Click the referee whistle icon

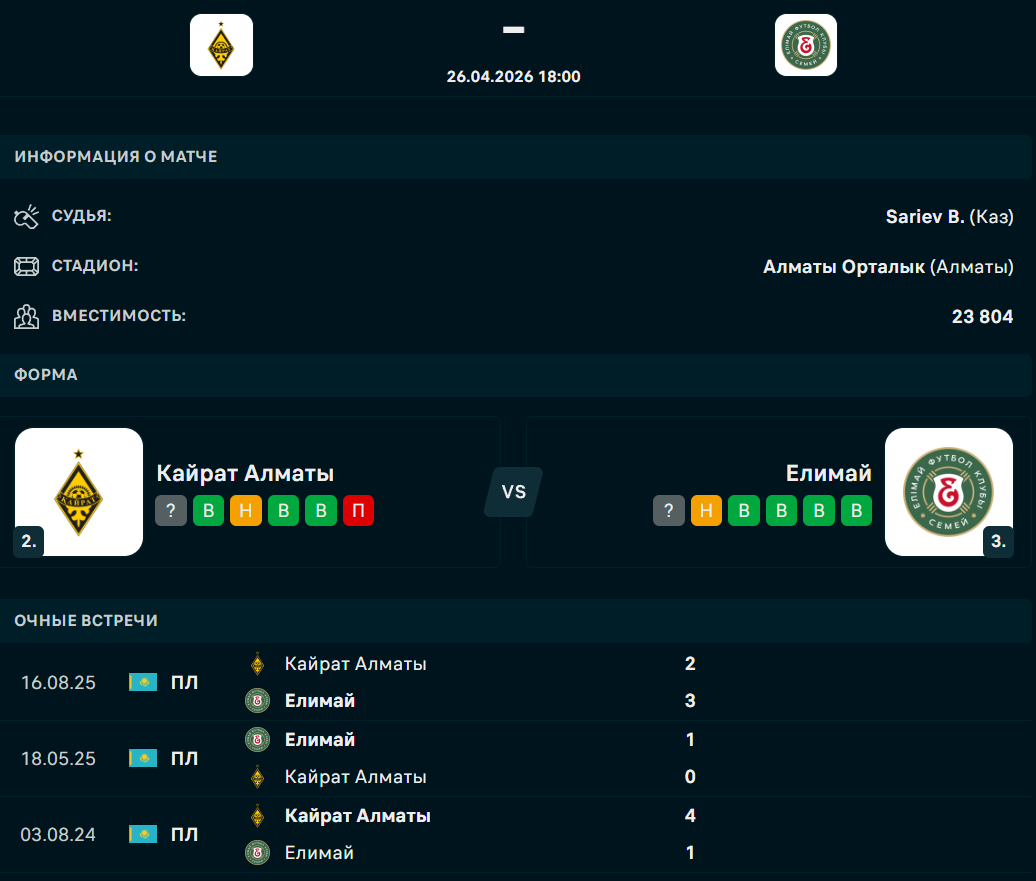[26, 216]
